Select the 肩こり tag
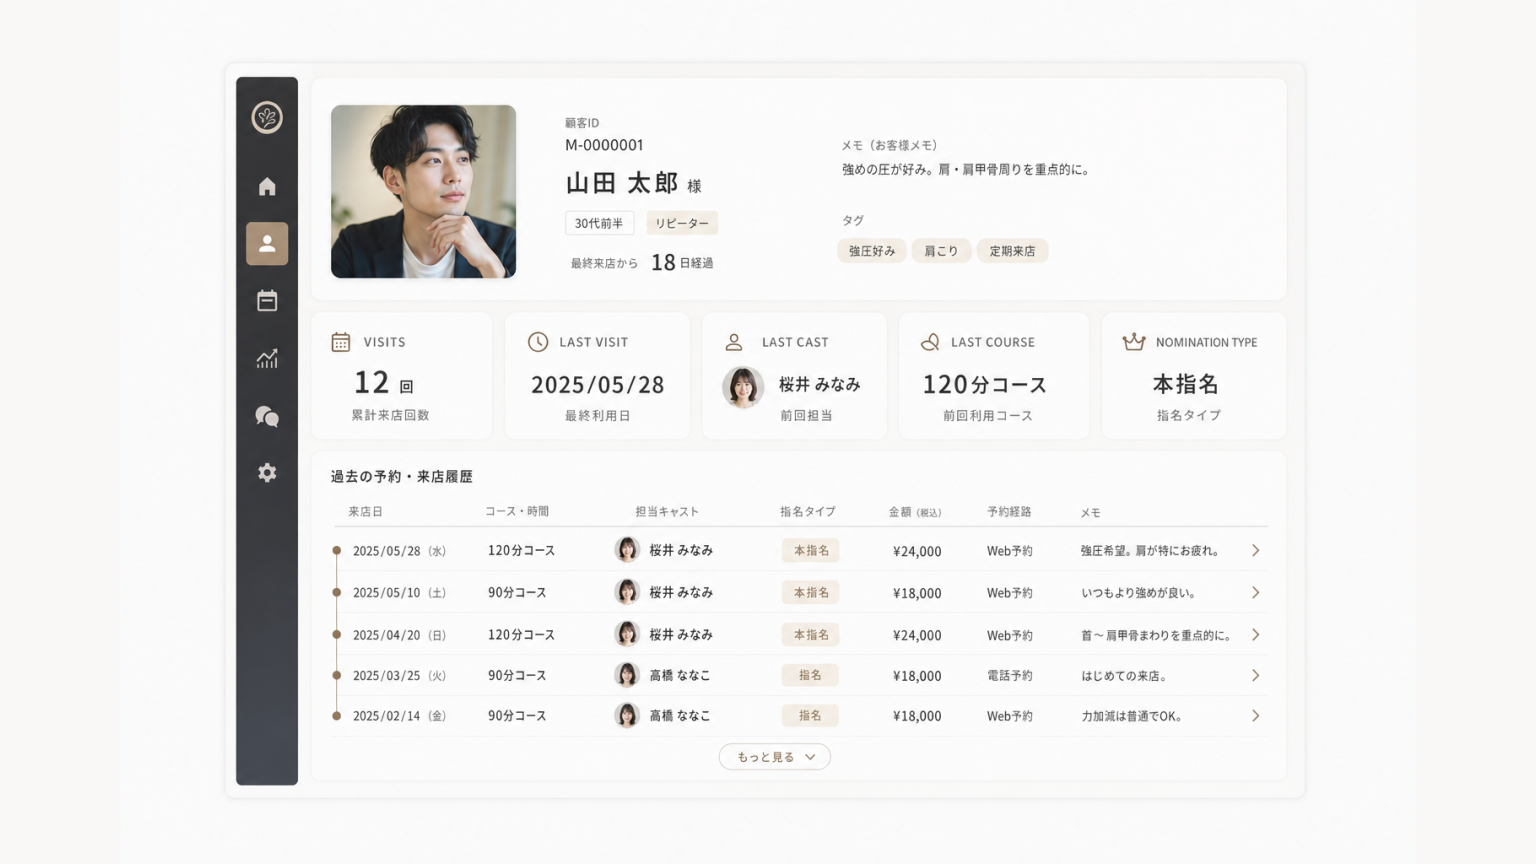 [941, 251]
